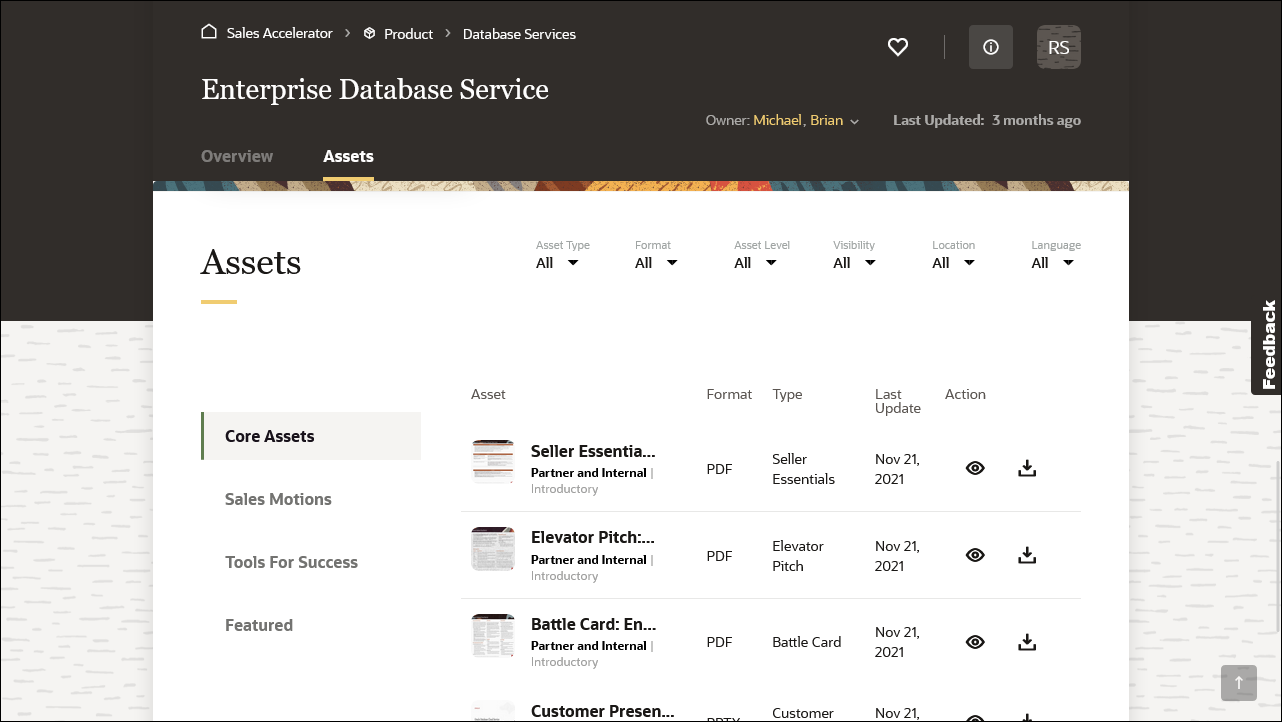Preview the Battle Card asset with the eye icon
Viewport: 1282px width, 722px height.
(975, 641)
